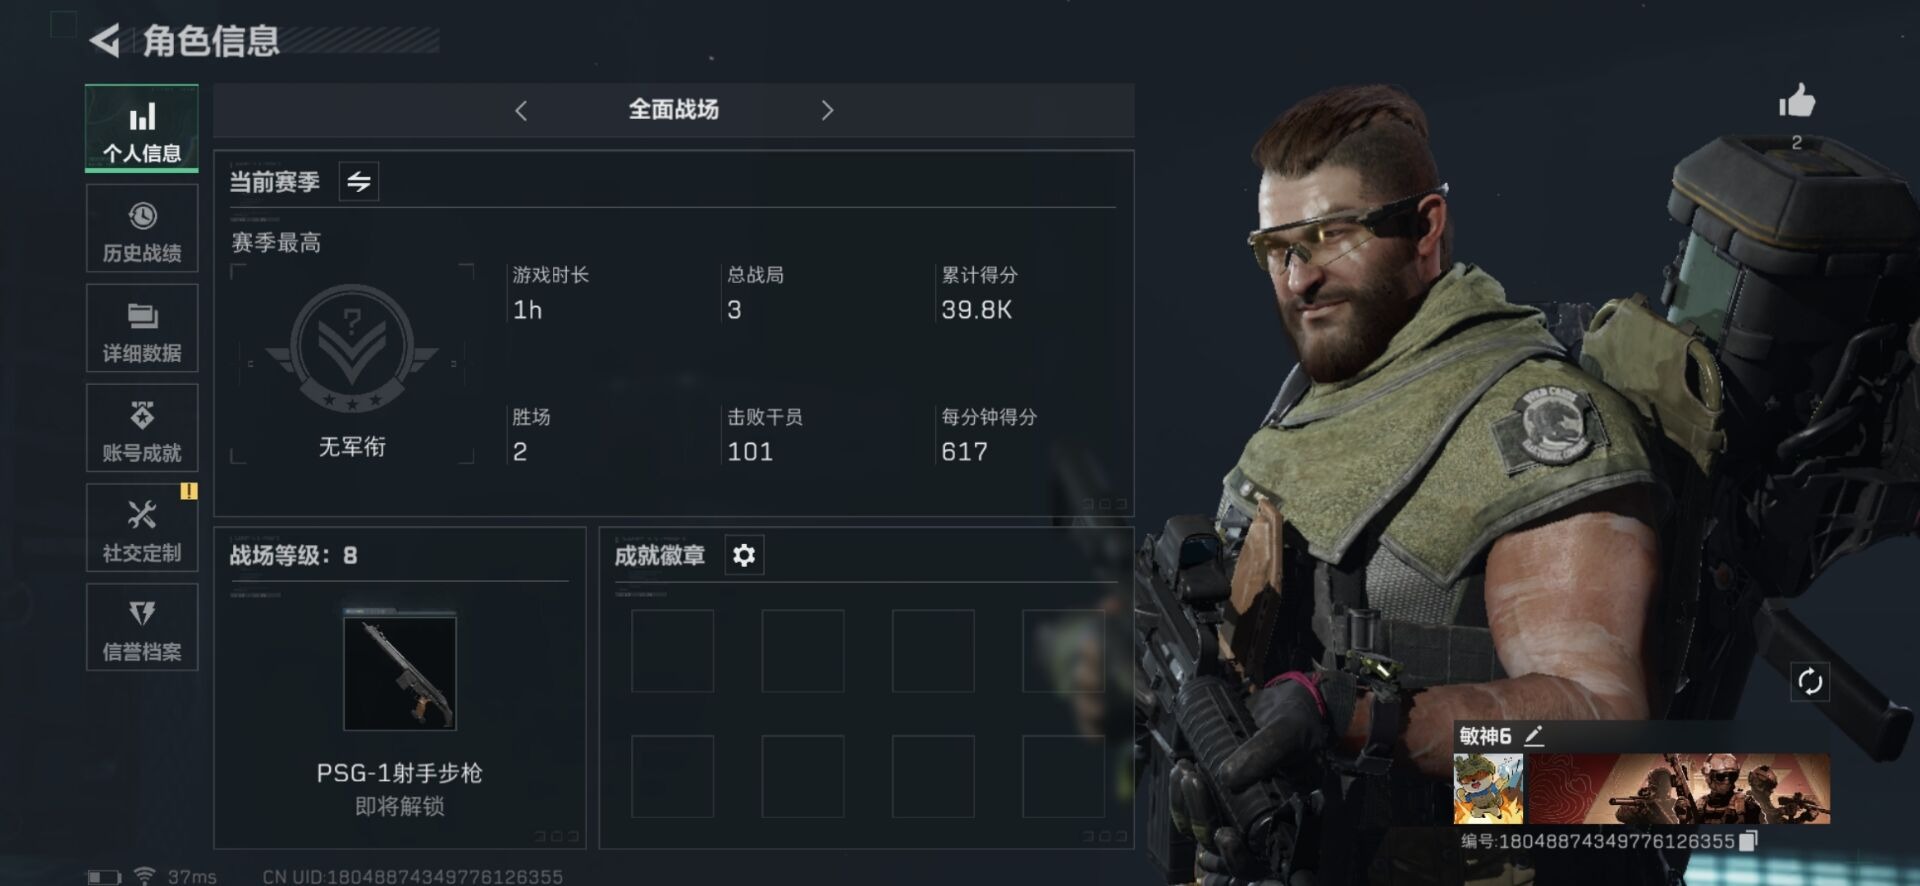Viewport: 1920px width, 886px height.
Task: Click the 无军衔 rank emblem
Action: point(352,348)
